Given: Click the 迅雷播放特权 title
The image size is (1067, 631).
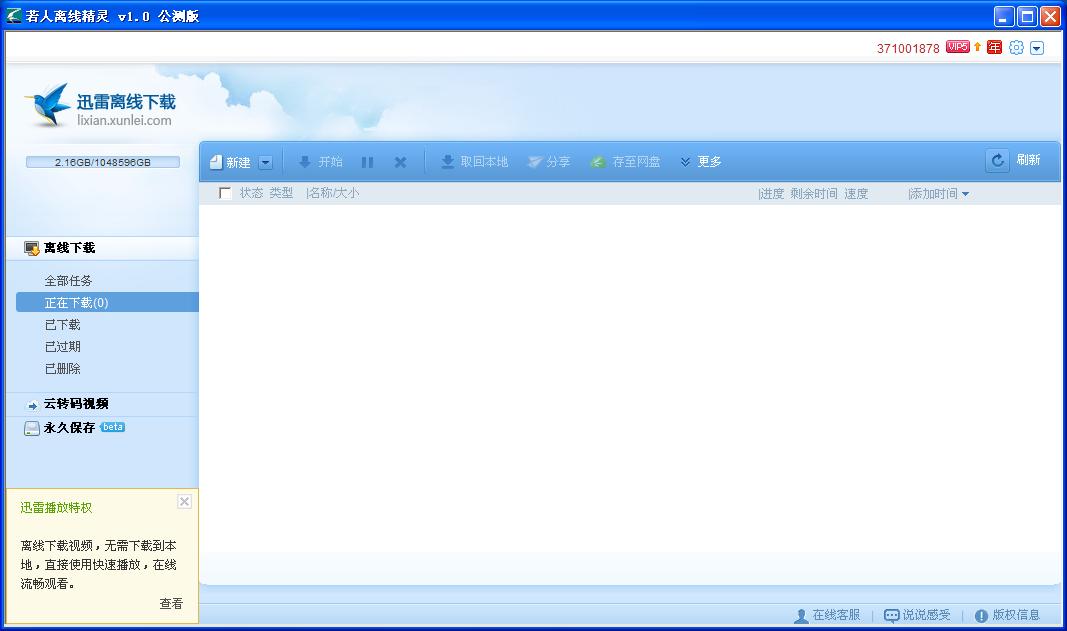Looking at the screenshot, I should click(56, 508).
